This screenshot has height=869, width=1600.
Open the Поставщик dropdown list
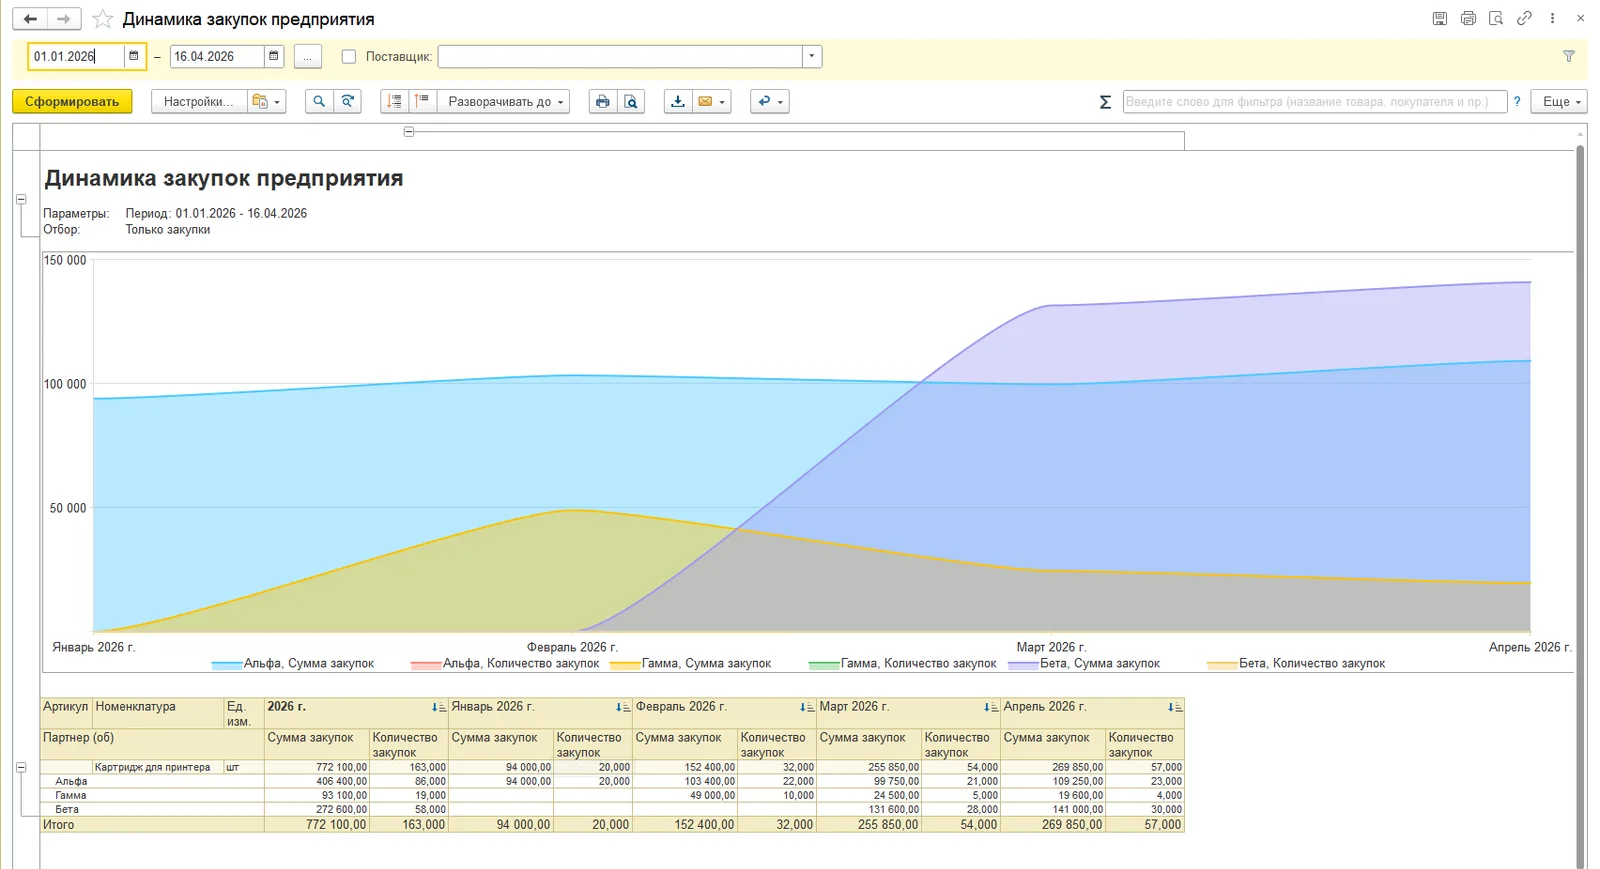point(811,56)
